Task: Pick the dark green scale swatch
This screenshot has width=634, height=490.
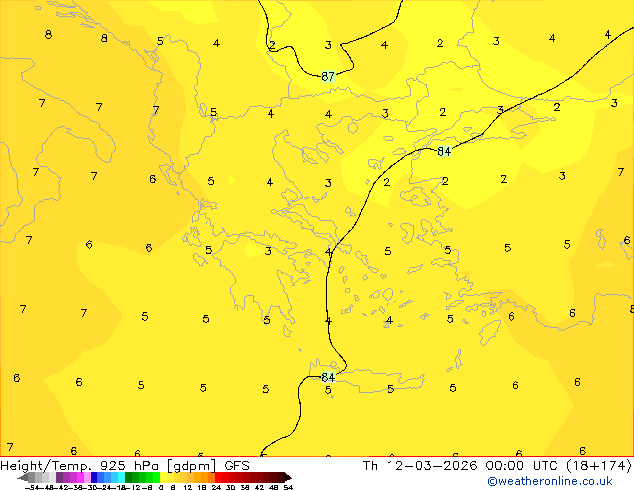Action: pos(129,477)
